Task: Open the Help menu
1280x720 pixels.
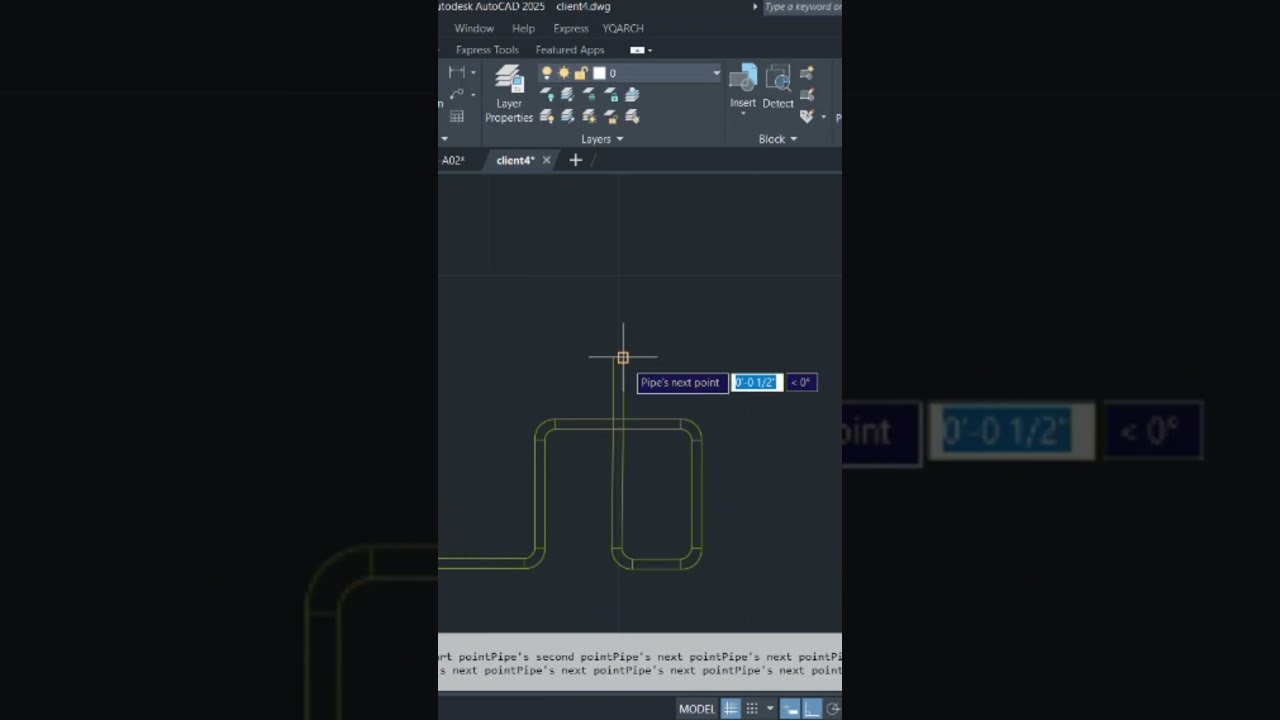Action: tap(523, 29)
